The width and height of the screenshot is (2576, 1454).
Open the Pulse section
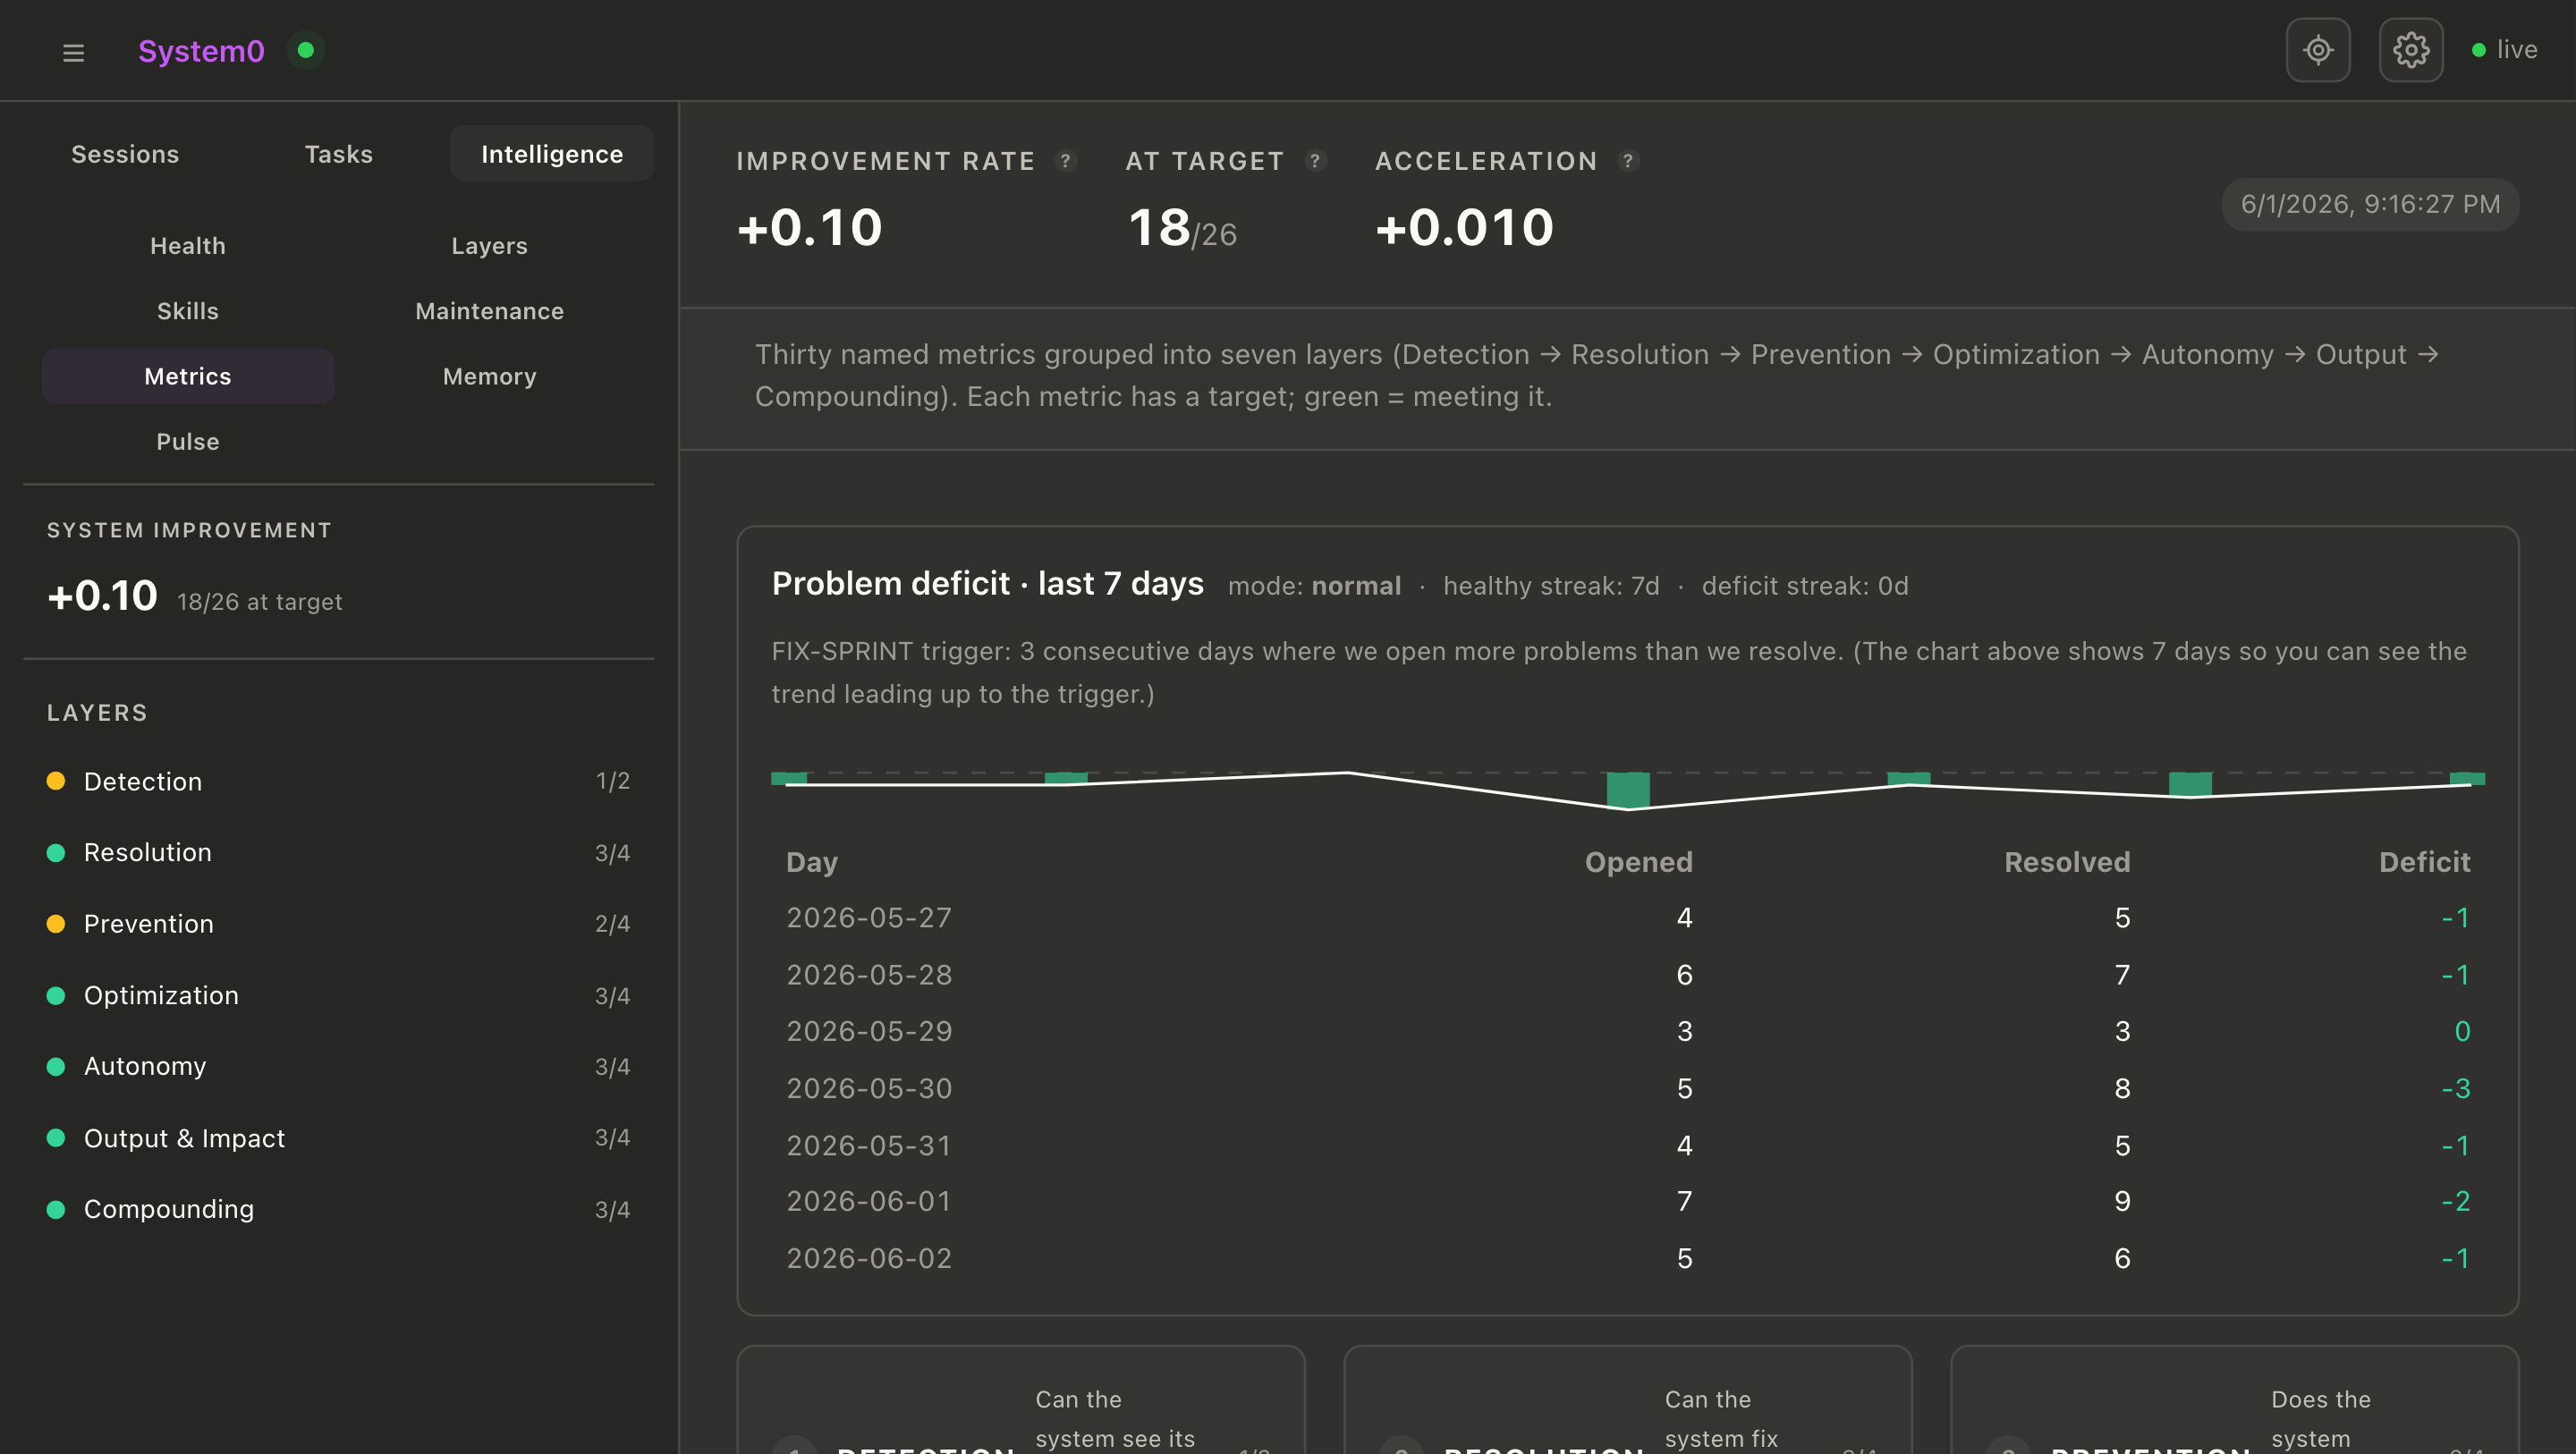(x=188, y=441)
